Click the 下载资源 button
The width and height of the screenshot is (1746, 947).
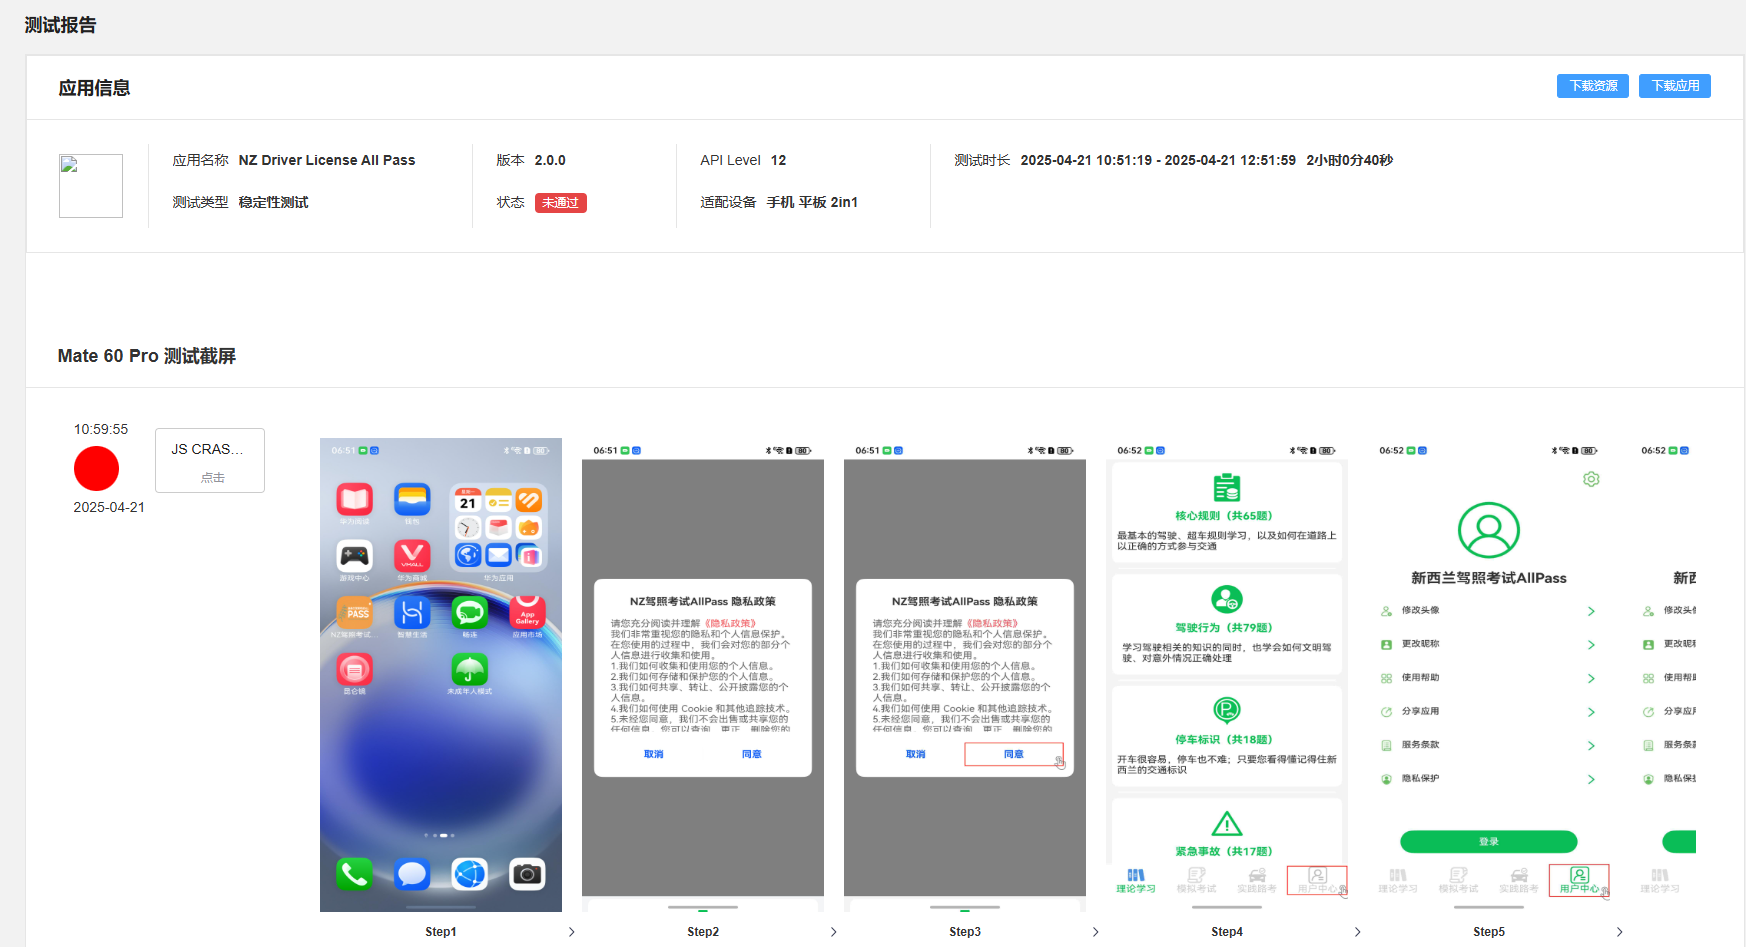tap(1592, 86)
